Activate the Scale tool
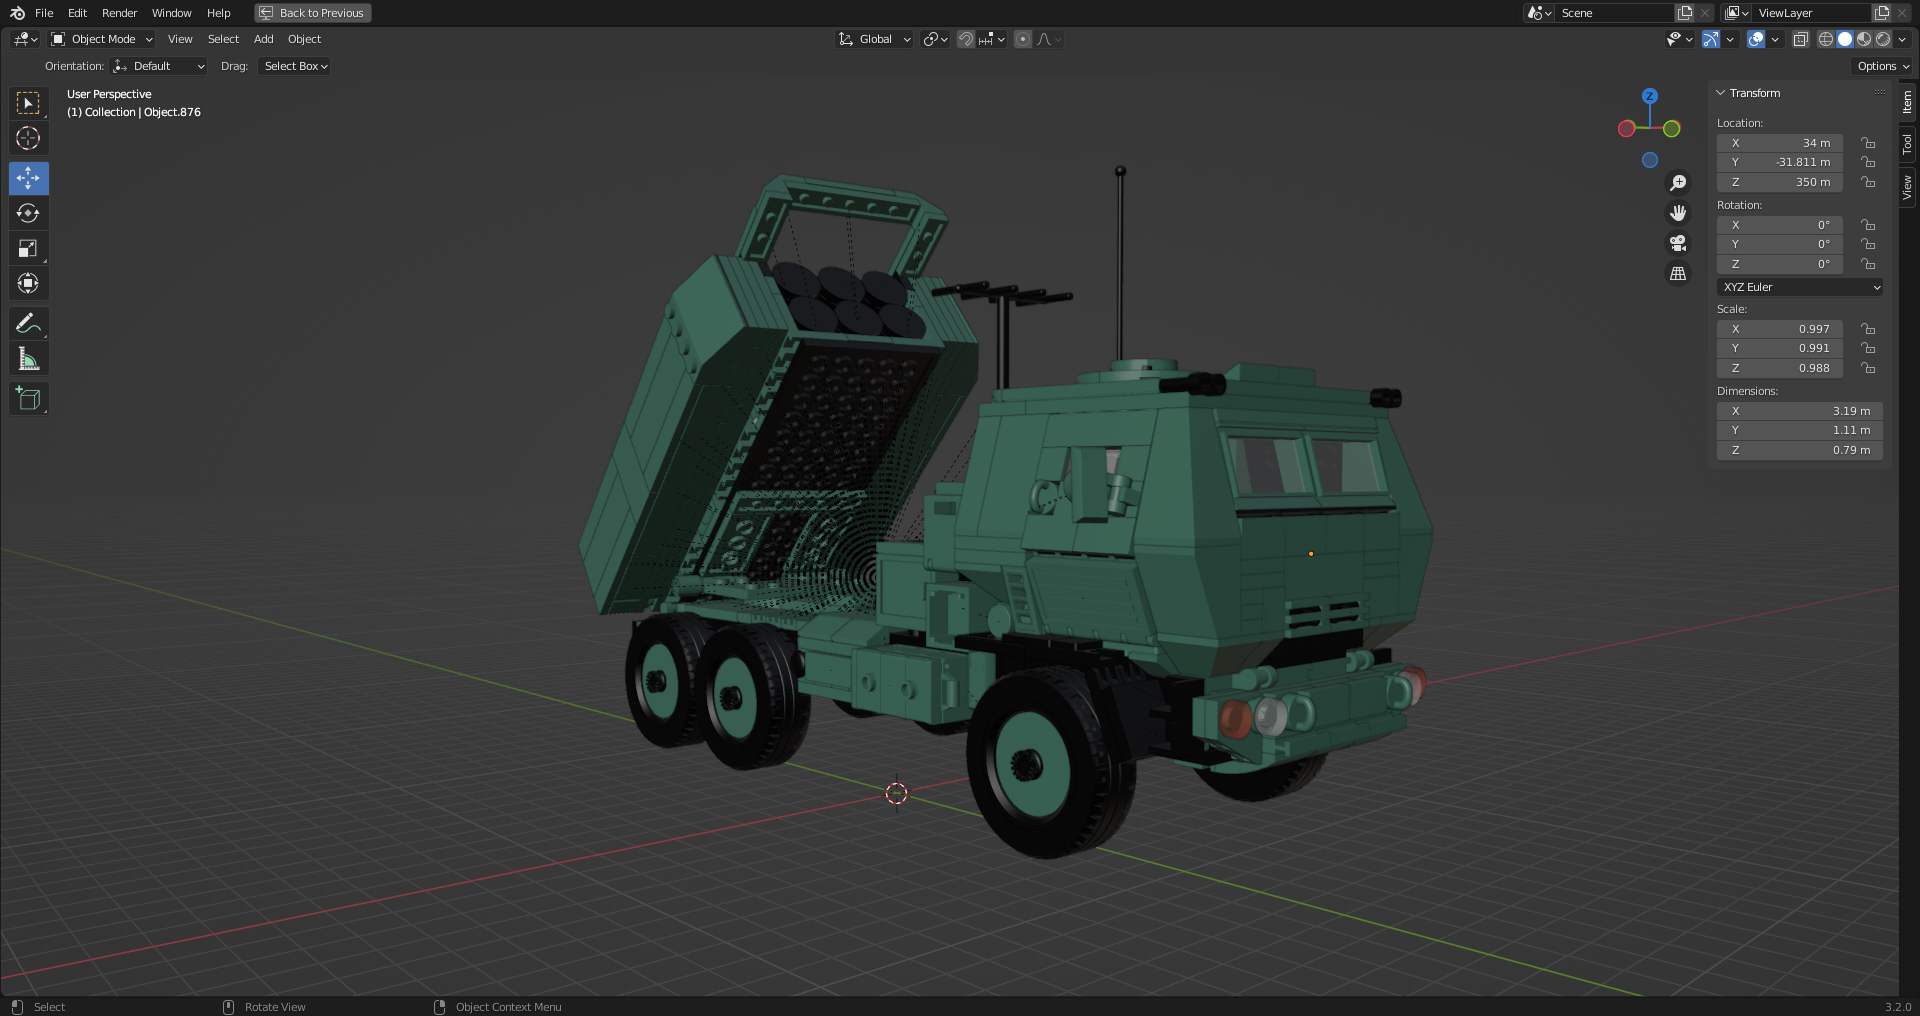 (x=28, y=248)
